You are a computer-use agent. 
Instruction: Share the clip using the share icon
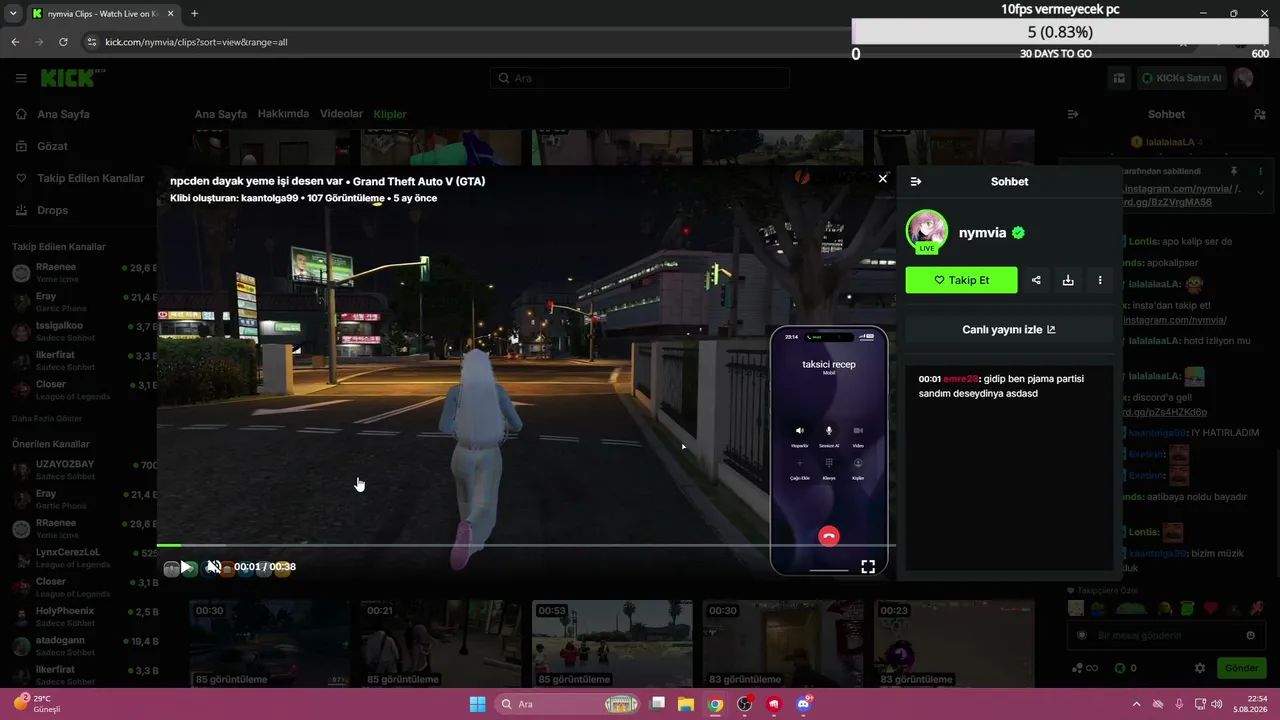point(1036,280)
